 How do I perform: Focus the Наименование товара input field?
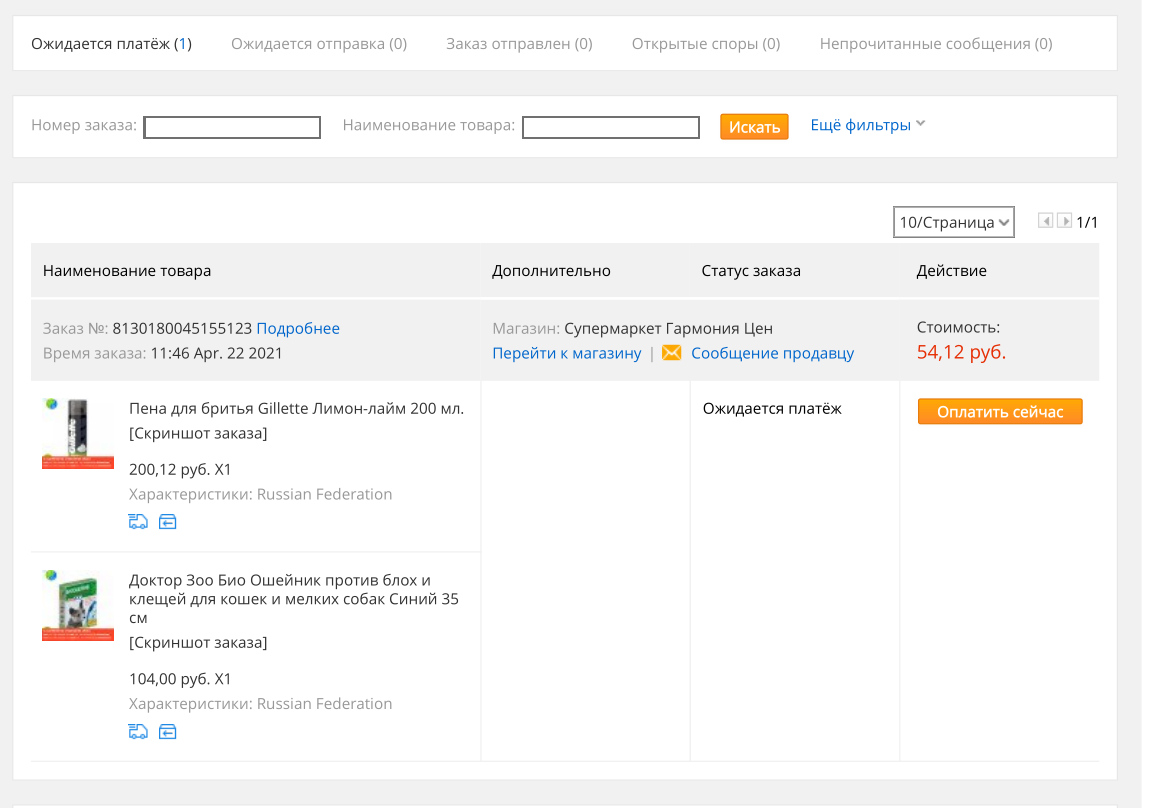[x=611, y=127]
